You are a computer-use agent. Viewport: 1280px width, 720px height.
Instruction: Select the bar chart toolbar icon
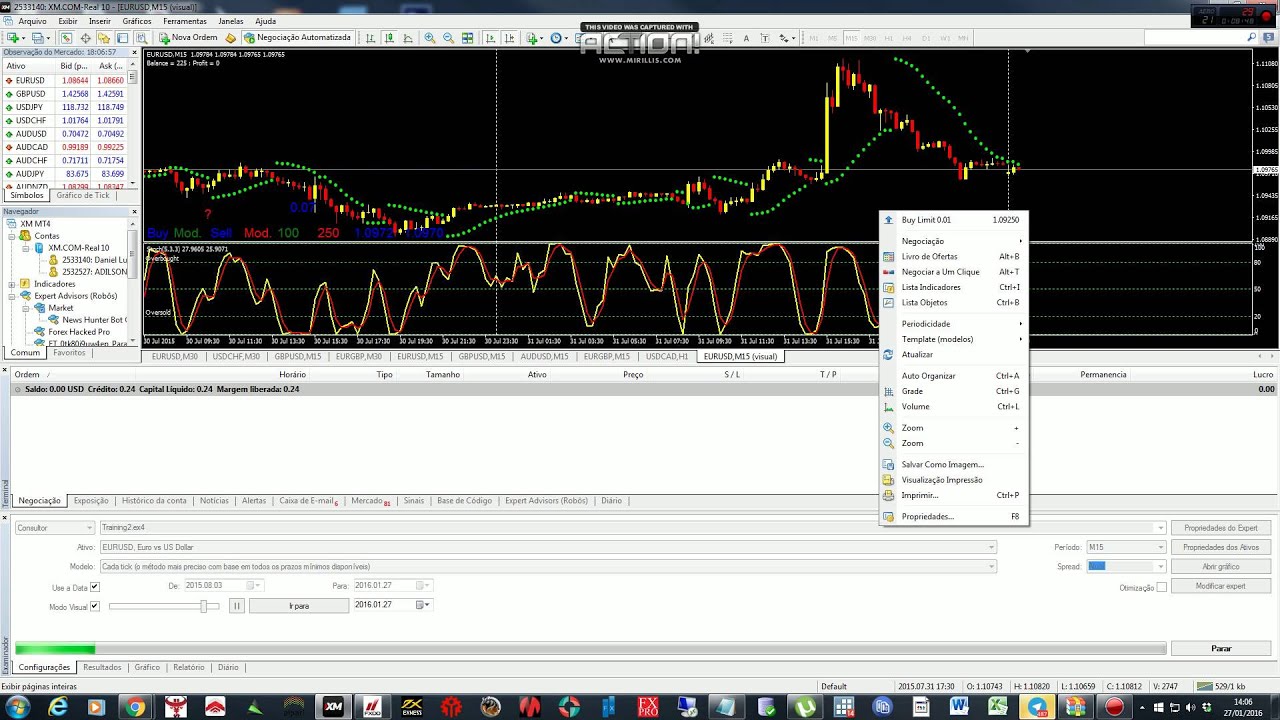370,38
